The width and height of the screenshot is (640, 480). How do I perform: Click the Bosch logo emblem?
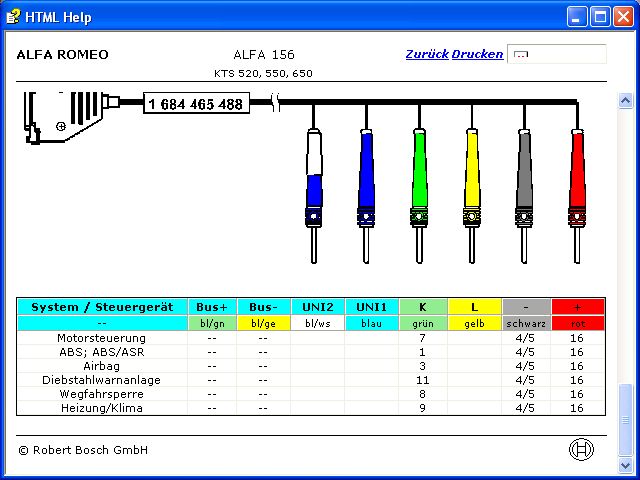pos(581,450)
